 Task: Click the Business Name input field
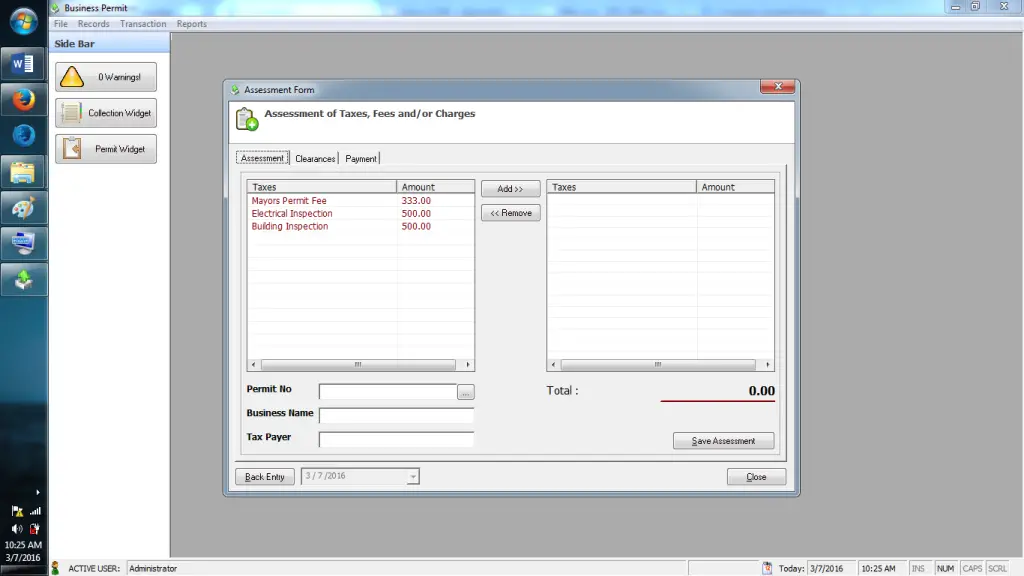point(396,415)
